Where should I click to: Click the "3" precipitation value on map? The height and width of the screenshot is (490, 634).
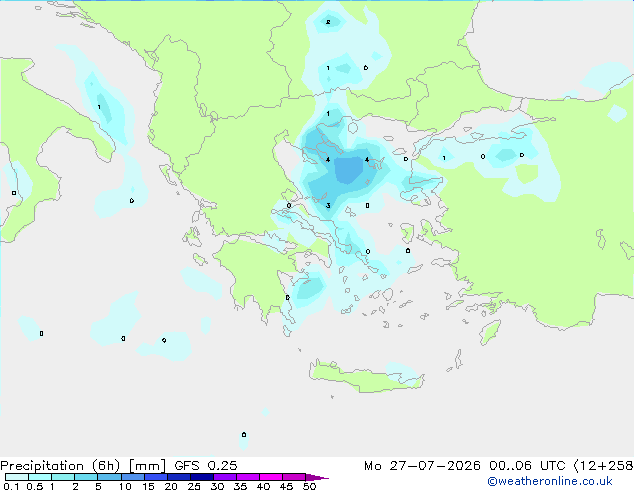click(328, 206)
